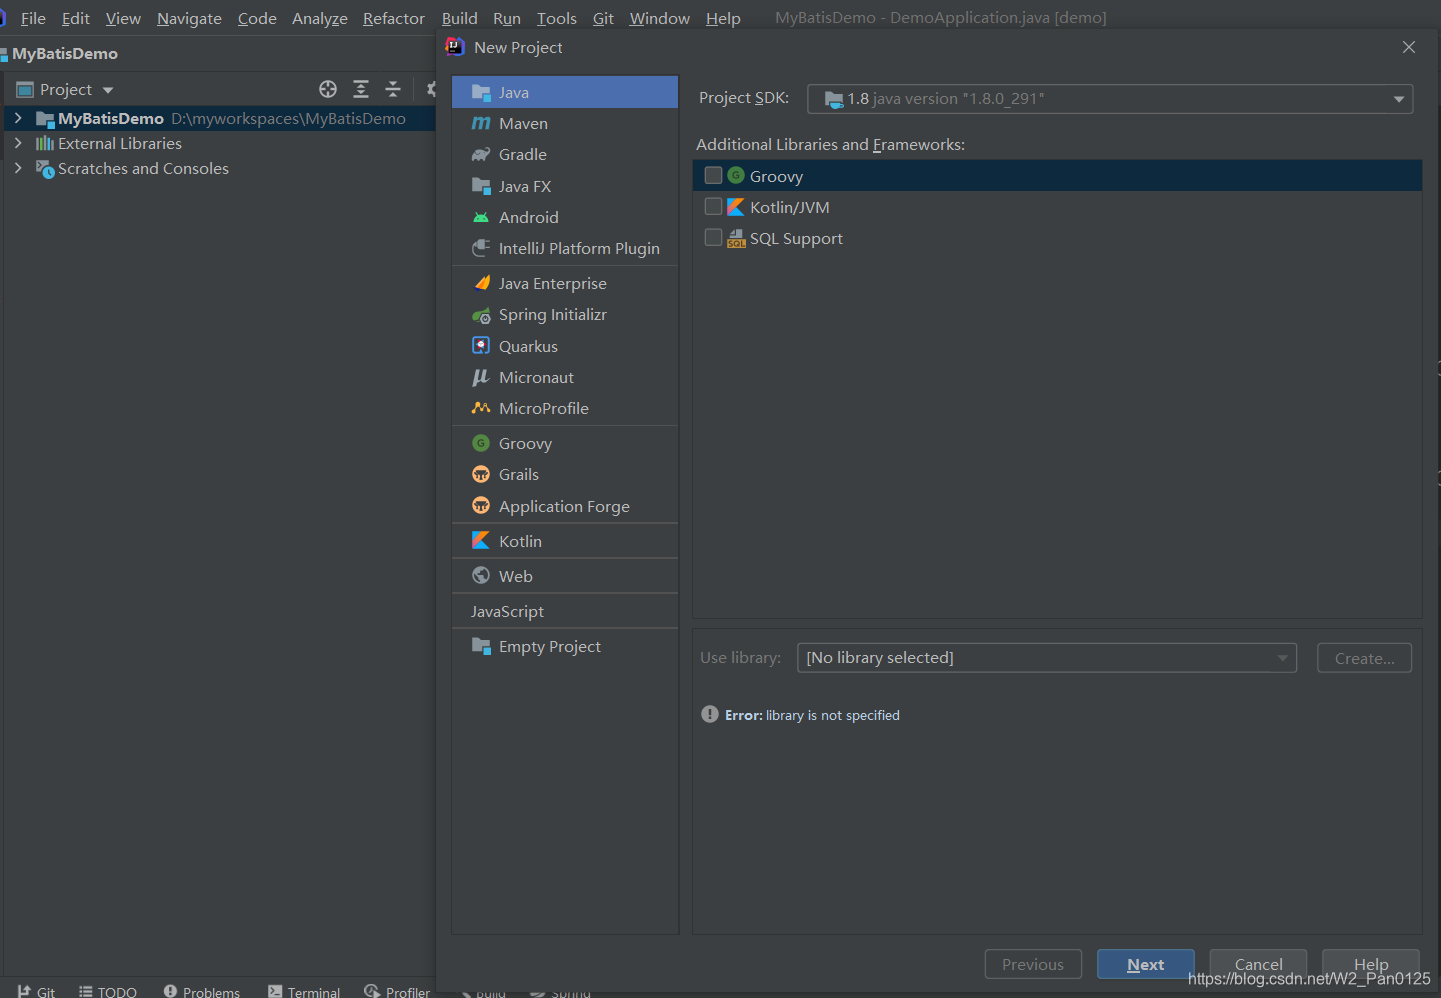Click the Collapse All icon in Project panel
Screen dimensions: 1441x998
(393, 89)
